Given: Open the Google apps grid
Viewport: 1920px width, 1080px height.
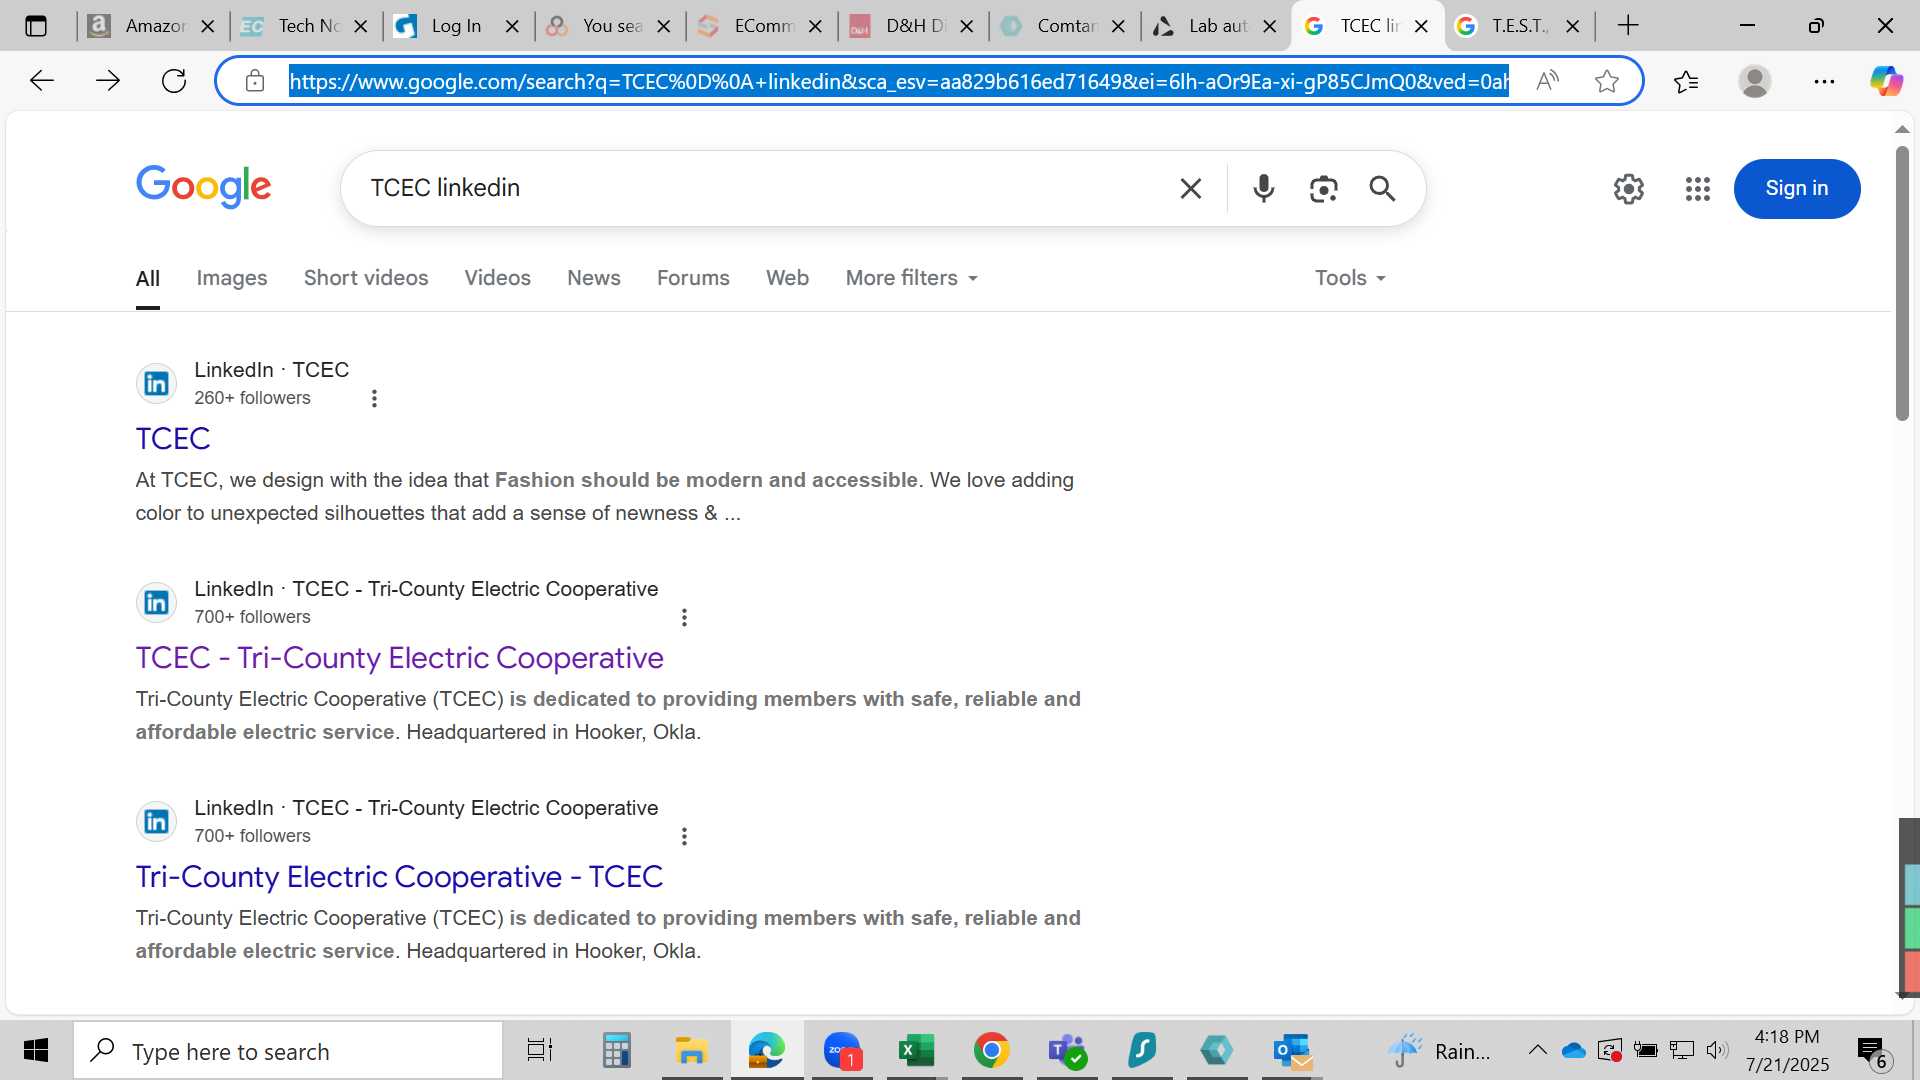Looking at the screenshot, I should (x=1697, y=188).
